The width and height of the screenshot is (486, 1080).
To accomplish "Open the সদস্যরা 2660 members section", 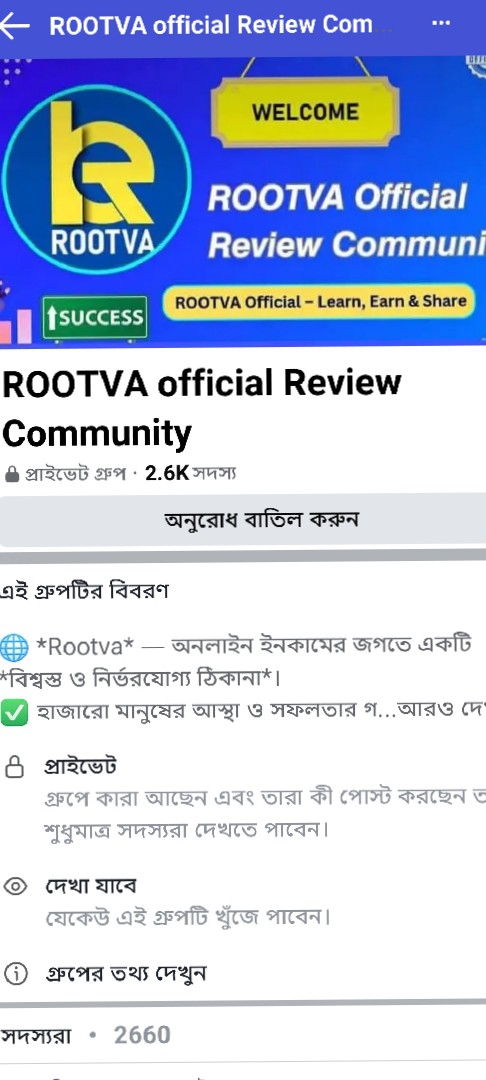I will tap(85, 1035).
